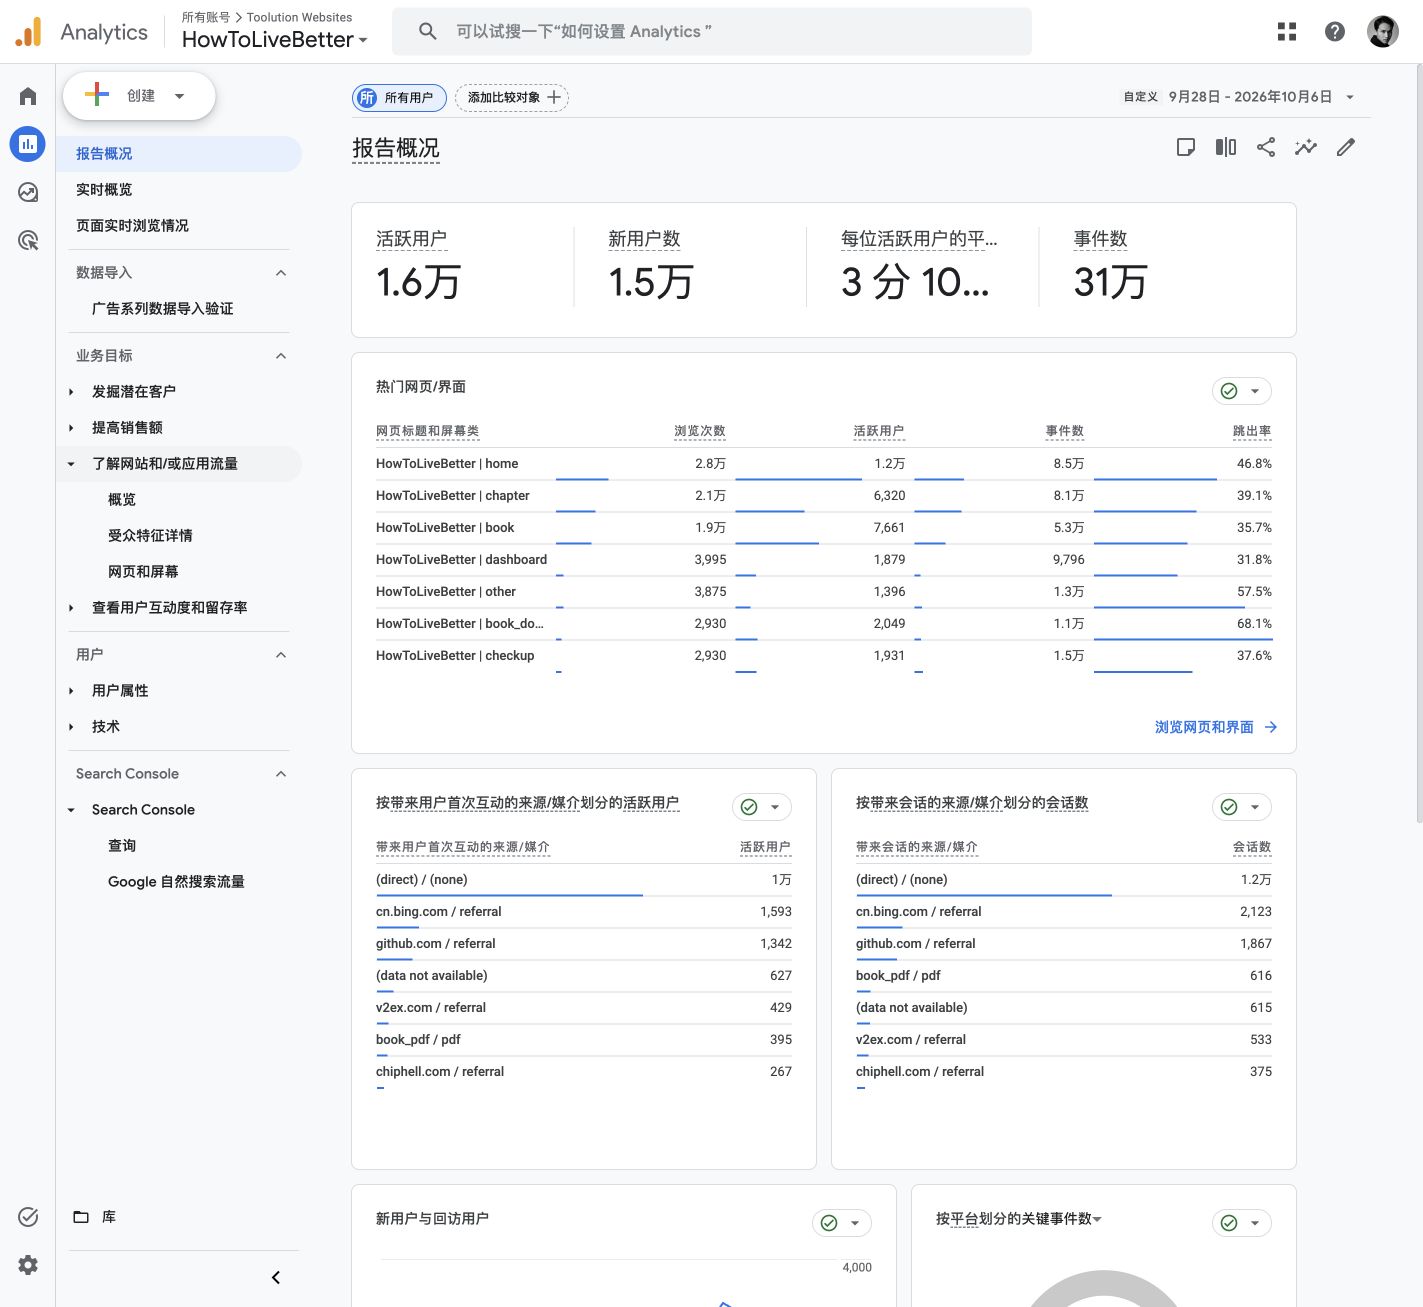Open the Advertising icon in left rail
Image resolution: width=1423 pixels, height=1307 pixels.
[x=28, y=240]
